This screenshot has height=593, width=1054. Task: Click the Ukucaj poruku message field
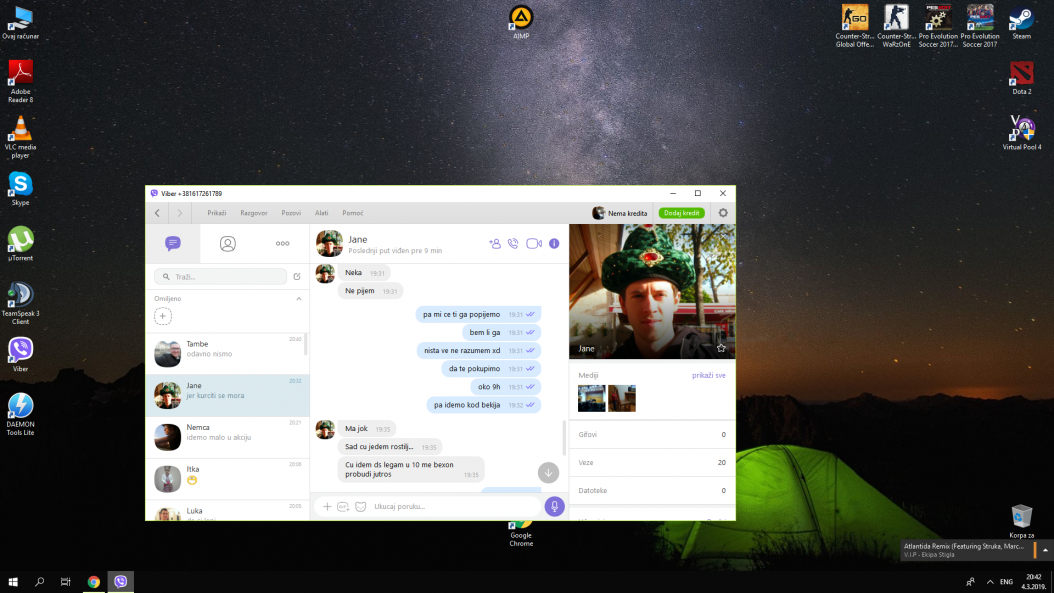pyautogui.click(x=456, y=506)
